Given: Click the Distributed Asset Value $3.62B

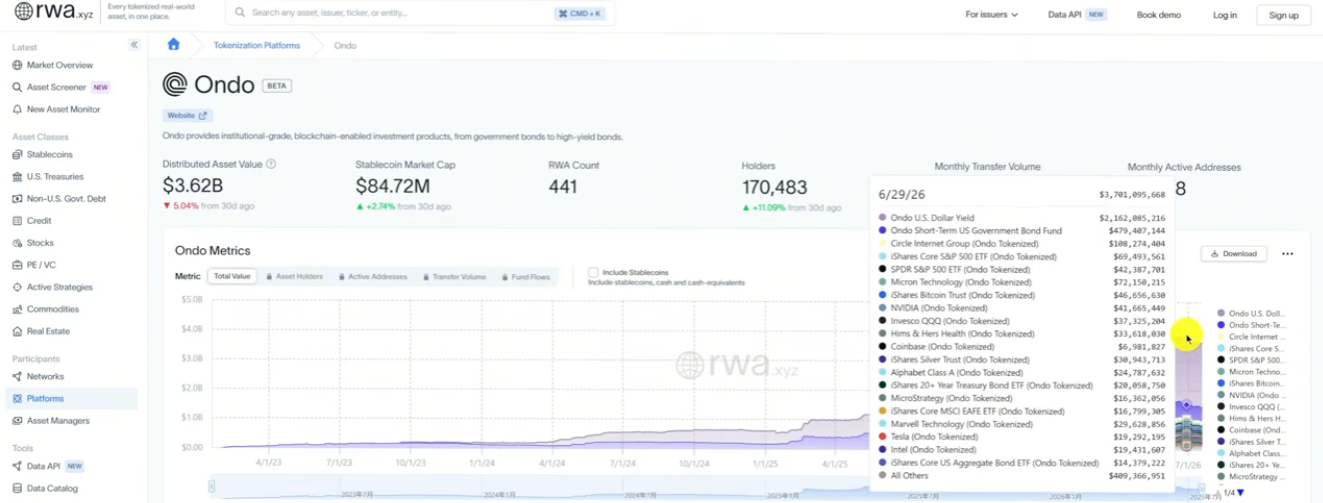Looking at the screenshot, I should point(193,186).
